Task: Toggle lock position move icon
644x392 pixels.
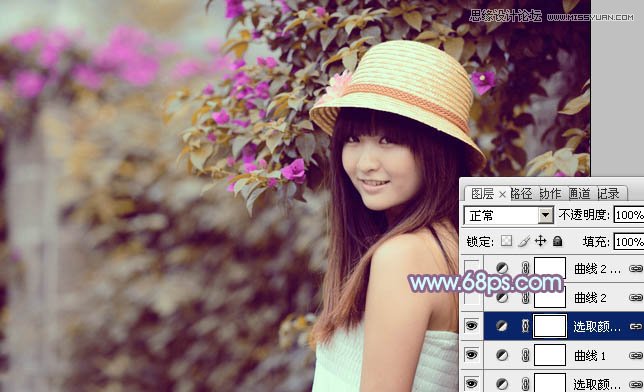Action: [540, 241]
